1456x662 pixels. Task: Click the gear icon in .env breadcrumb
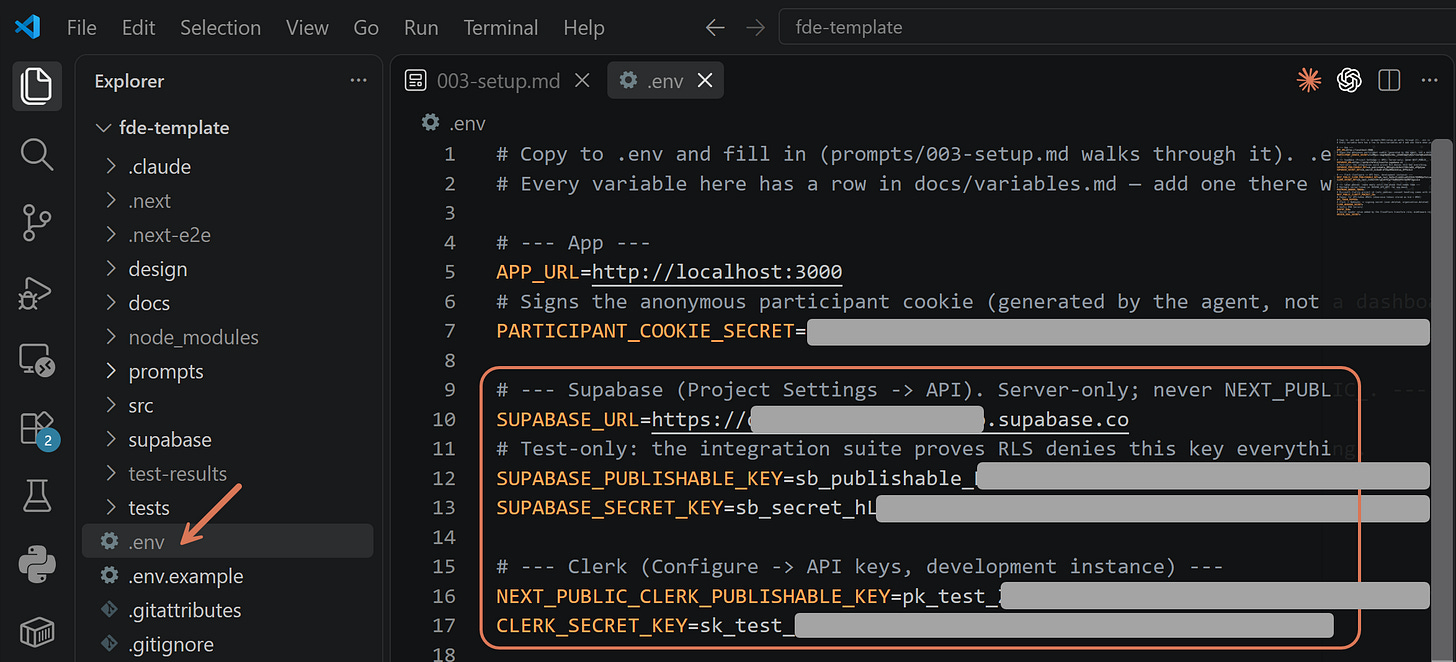[430, 123]
